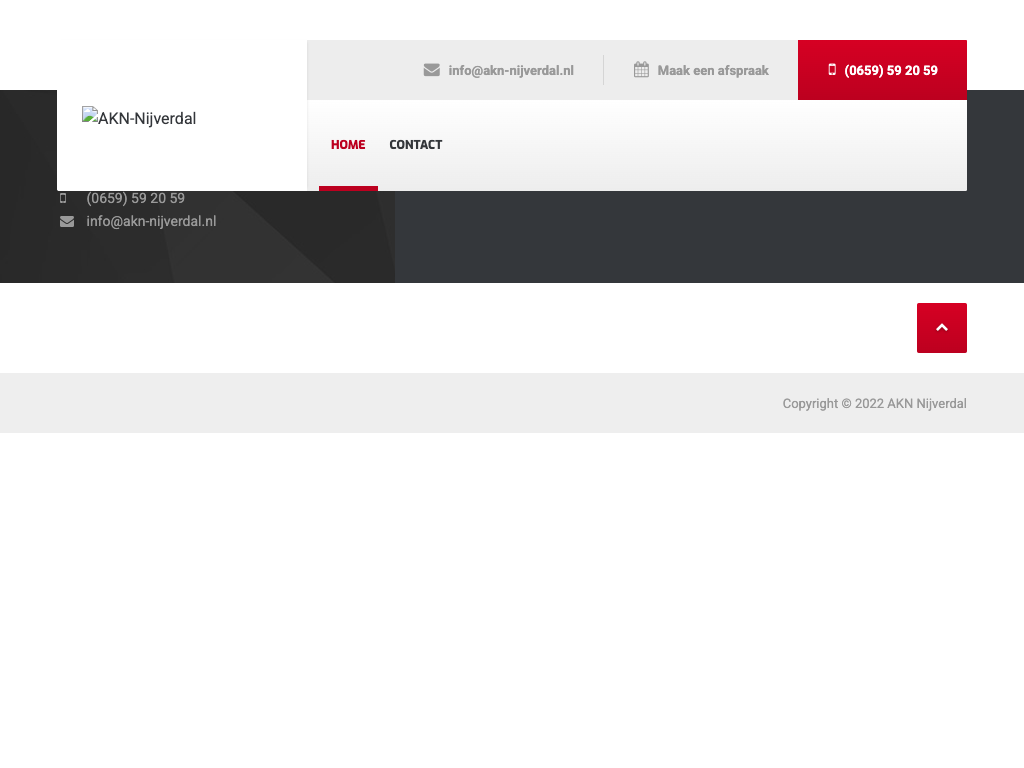Click the AKN-Nijverdal logo text

point(145,119)
